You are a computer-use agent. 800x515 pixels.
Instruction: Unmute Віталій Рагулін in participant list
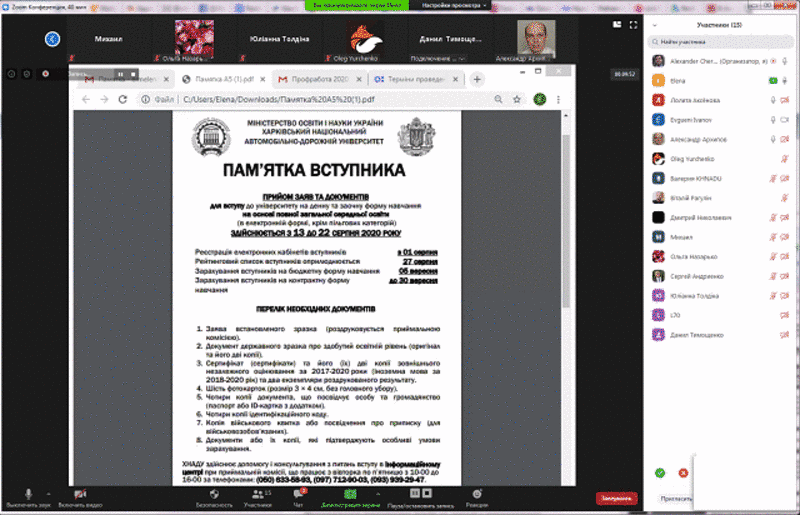coord(785,198)
